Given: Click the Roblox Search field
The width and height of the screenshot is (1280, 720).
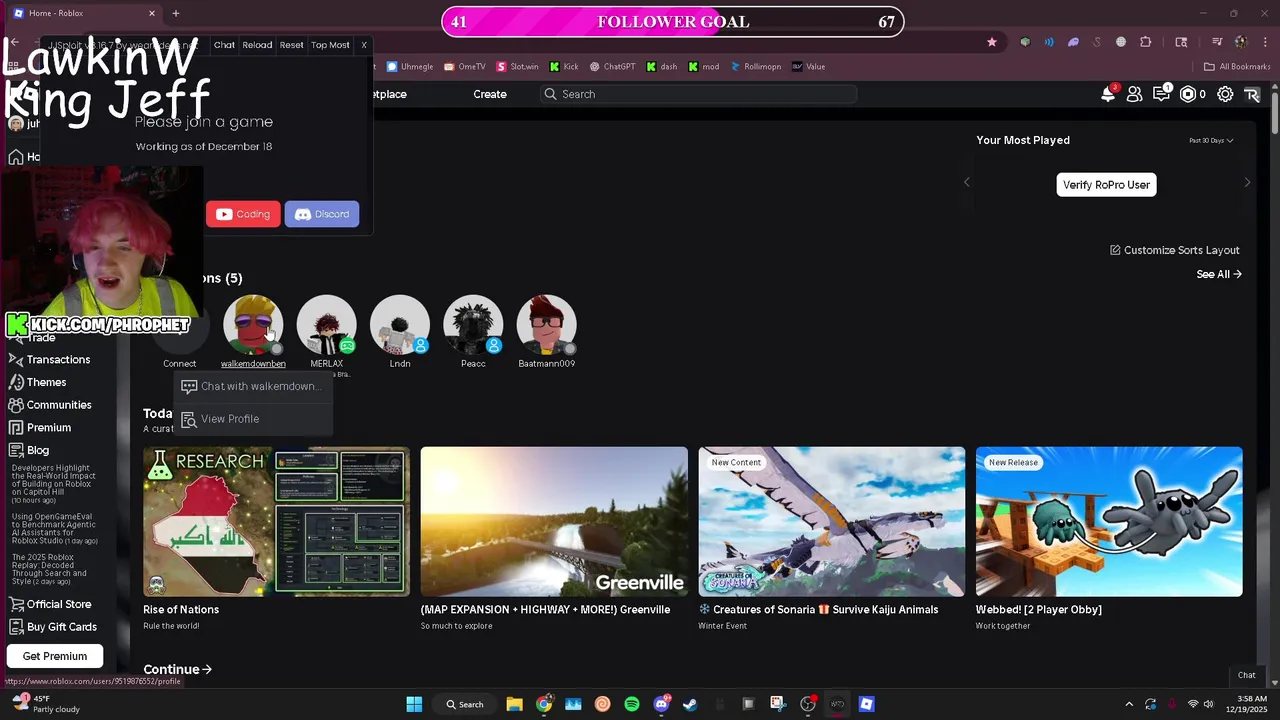Looking at the screenshot, I should 699,94.
